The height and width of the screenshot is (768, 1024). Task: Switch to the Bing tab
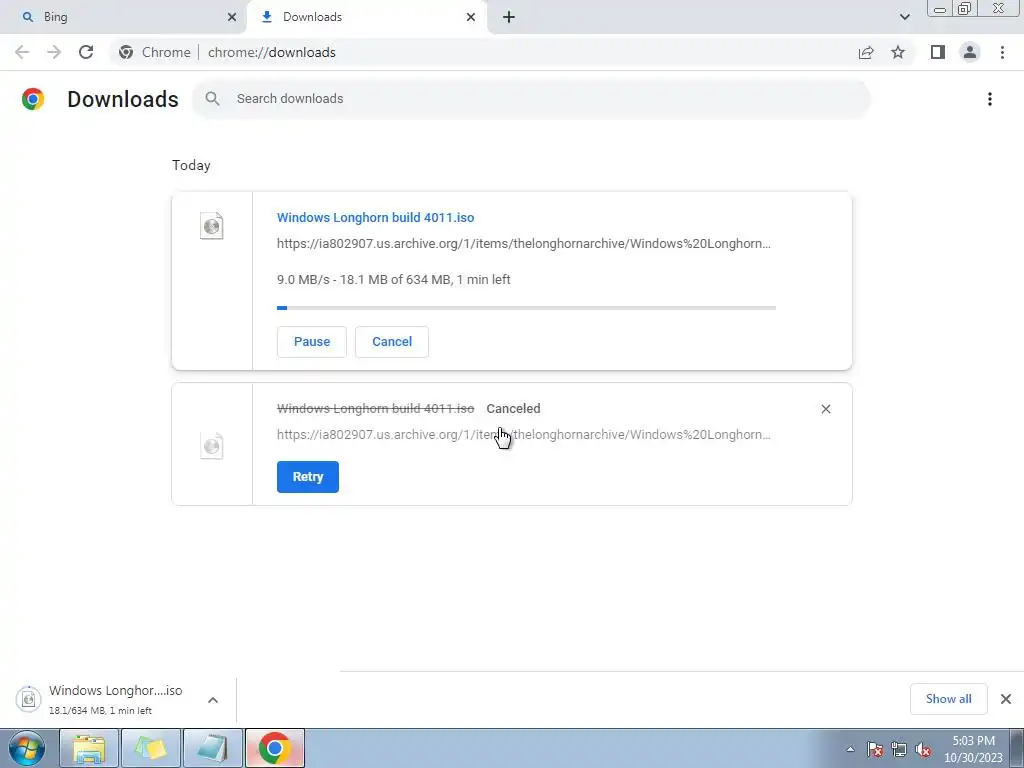(123, 17)
